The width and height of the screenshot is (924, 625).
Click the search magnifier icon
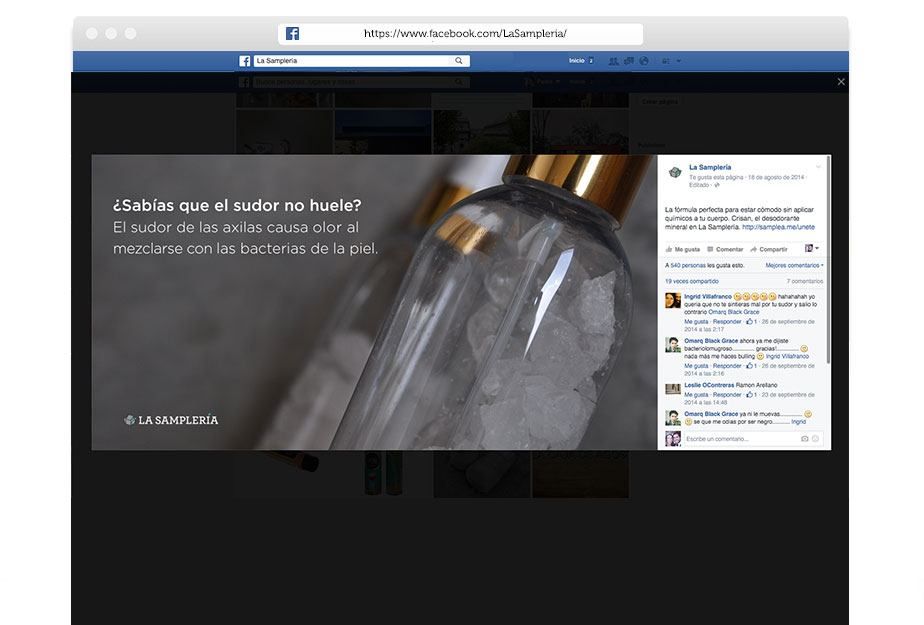458,61
